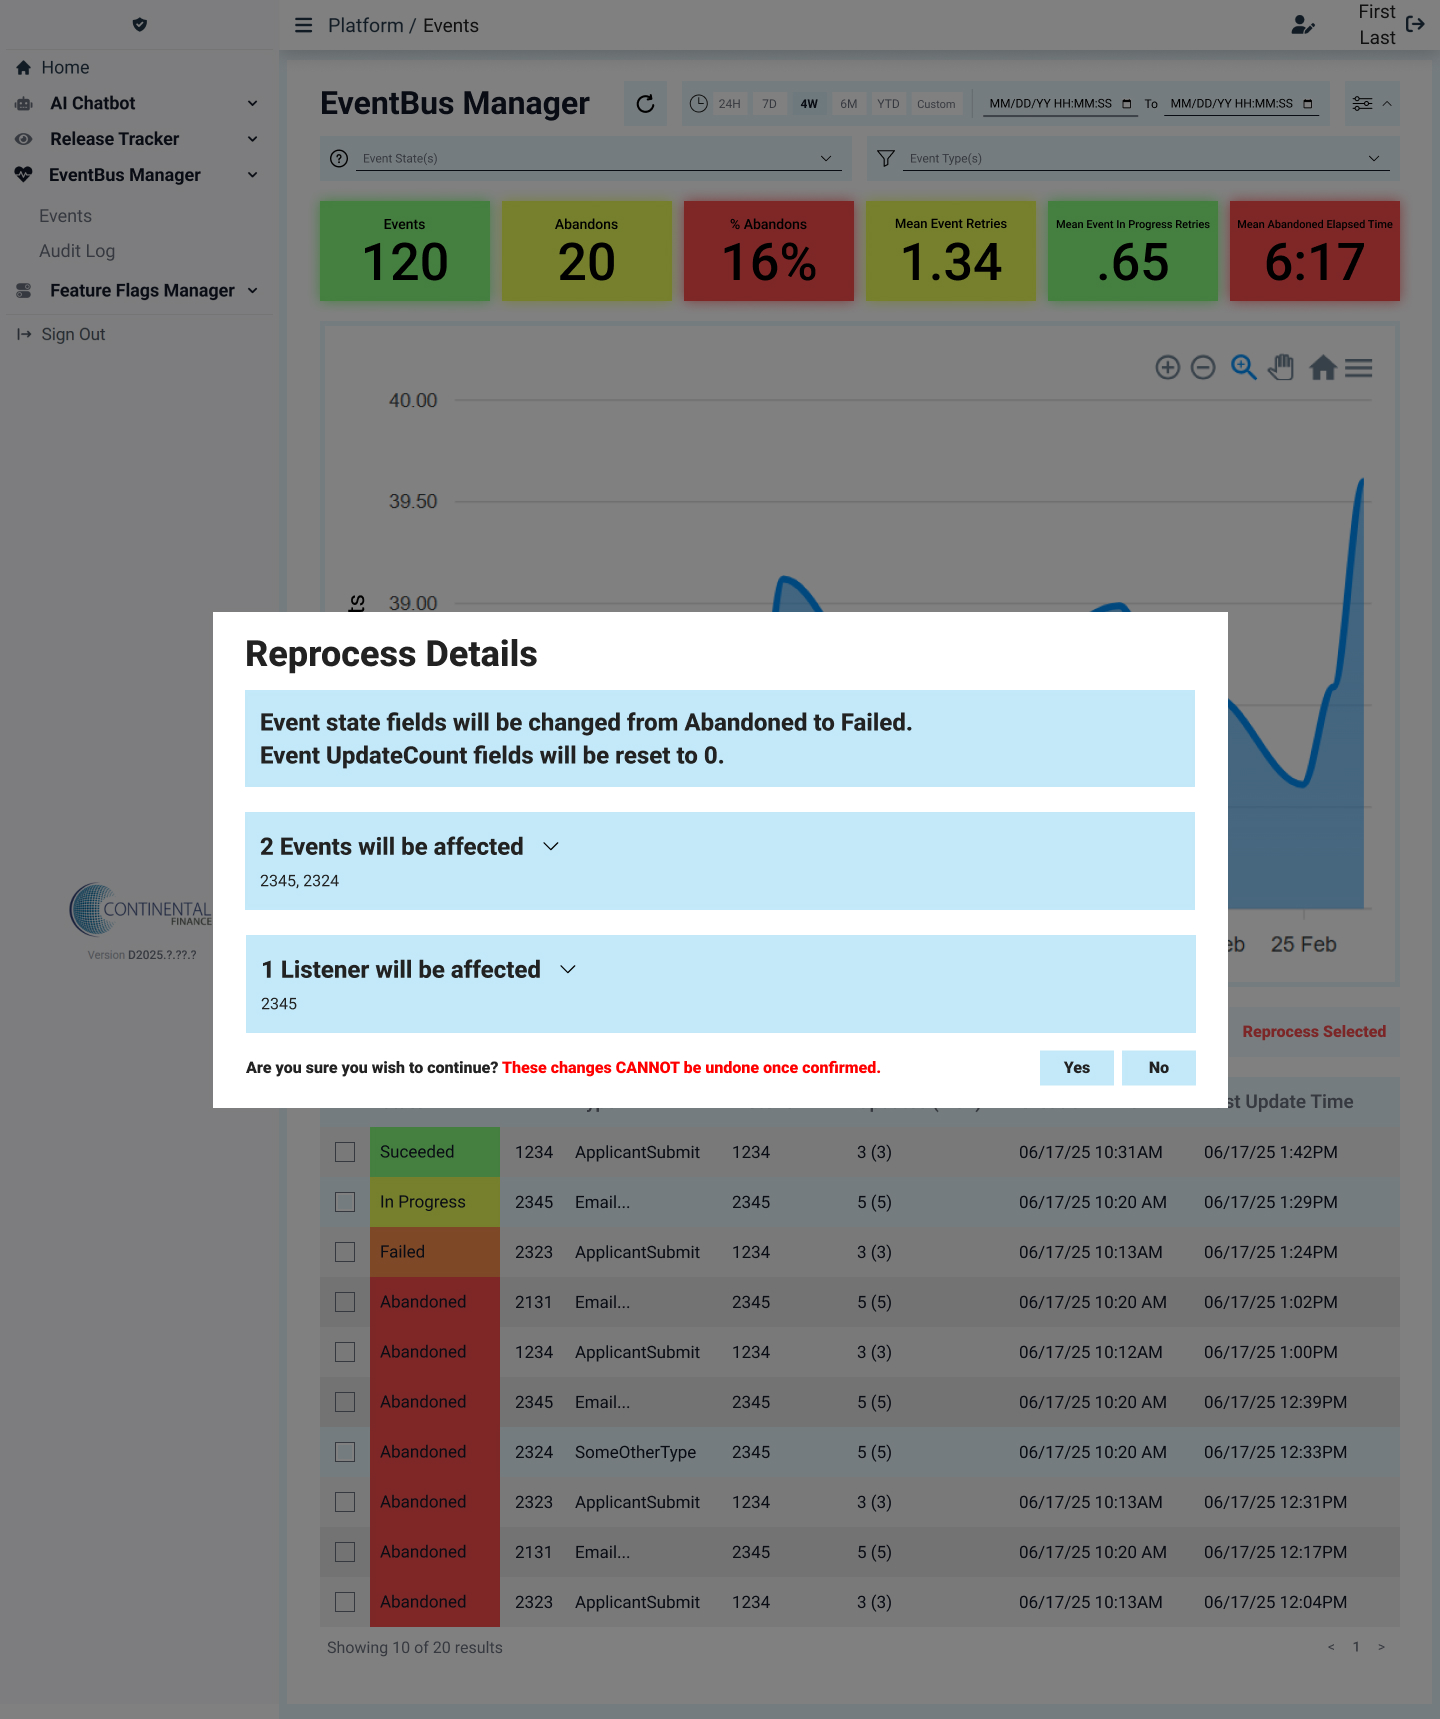
Task: Collapse the 2 Events will be affected section
Action: (550, 847)
